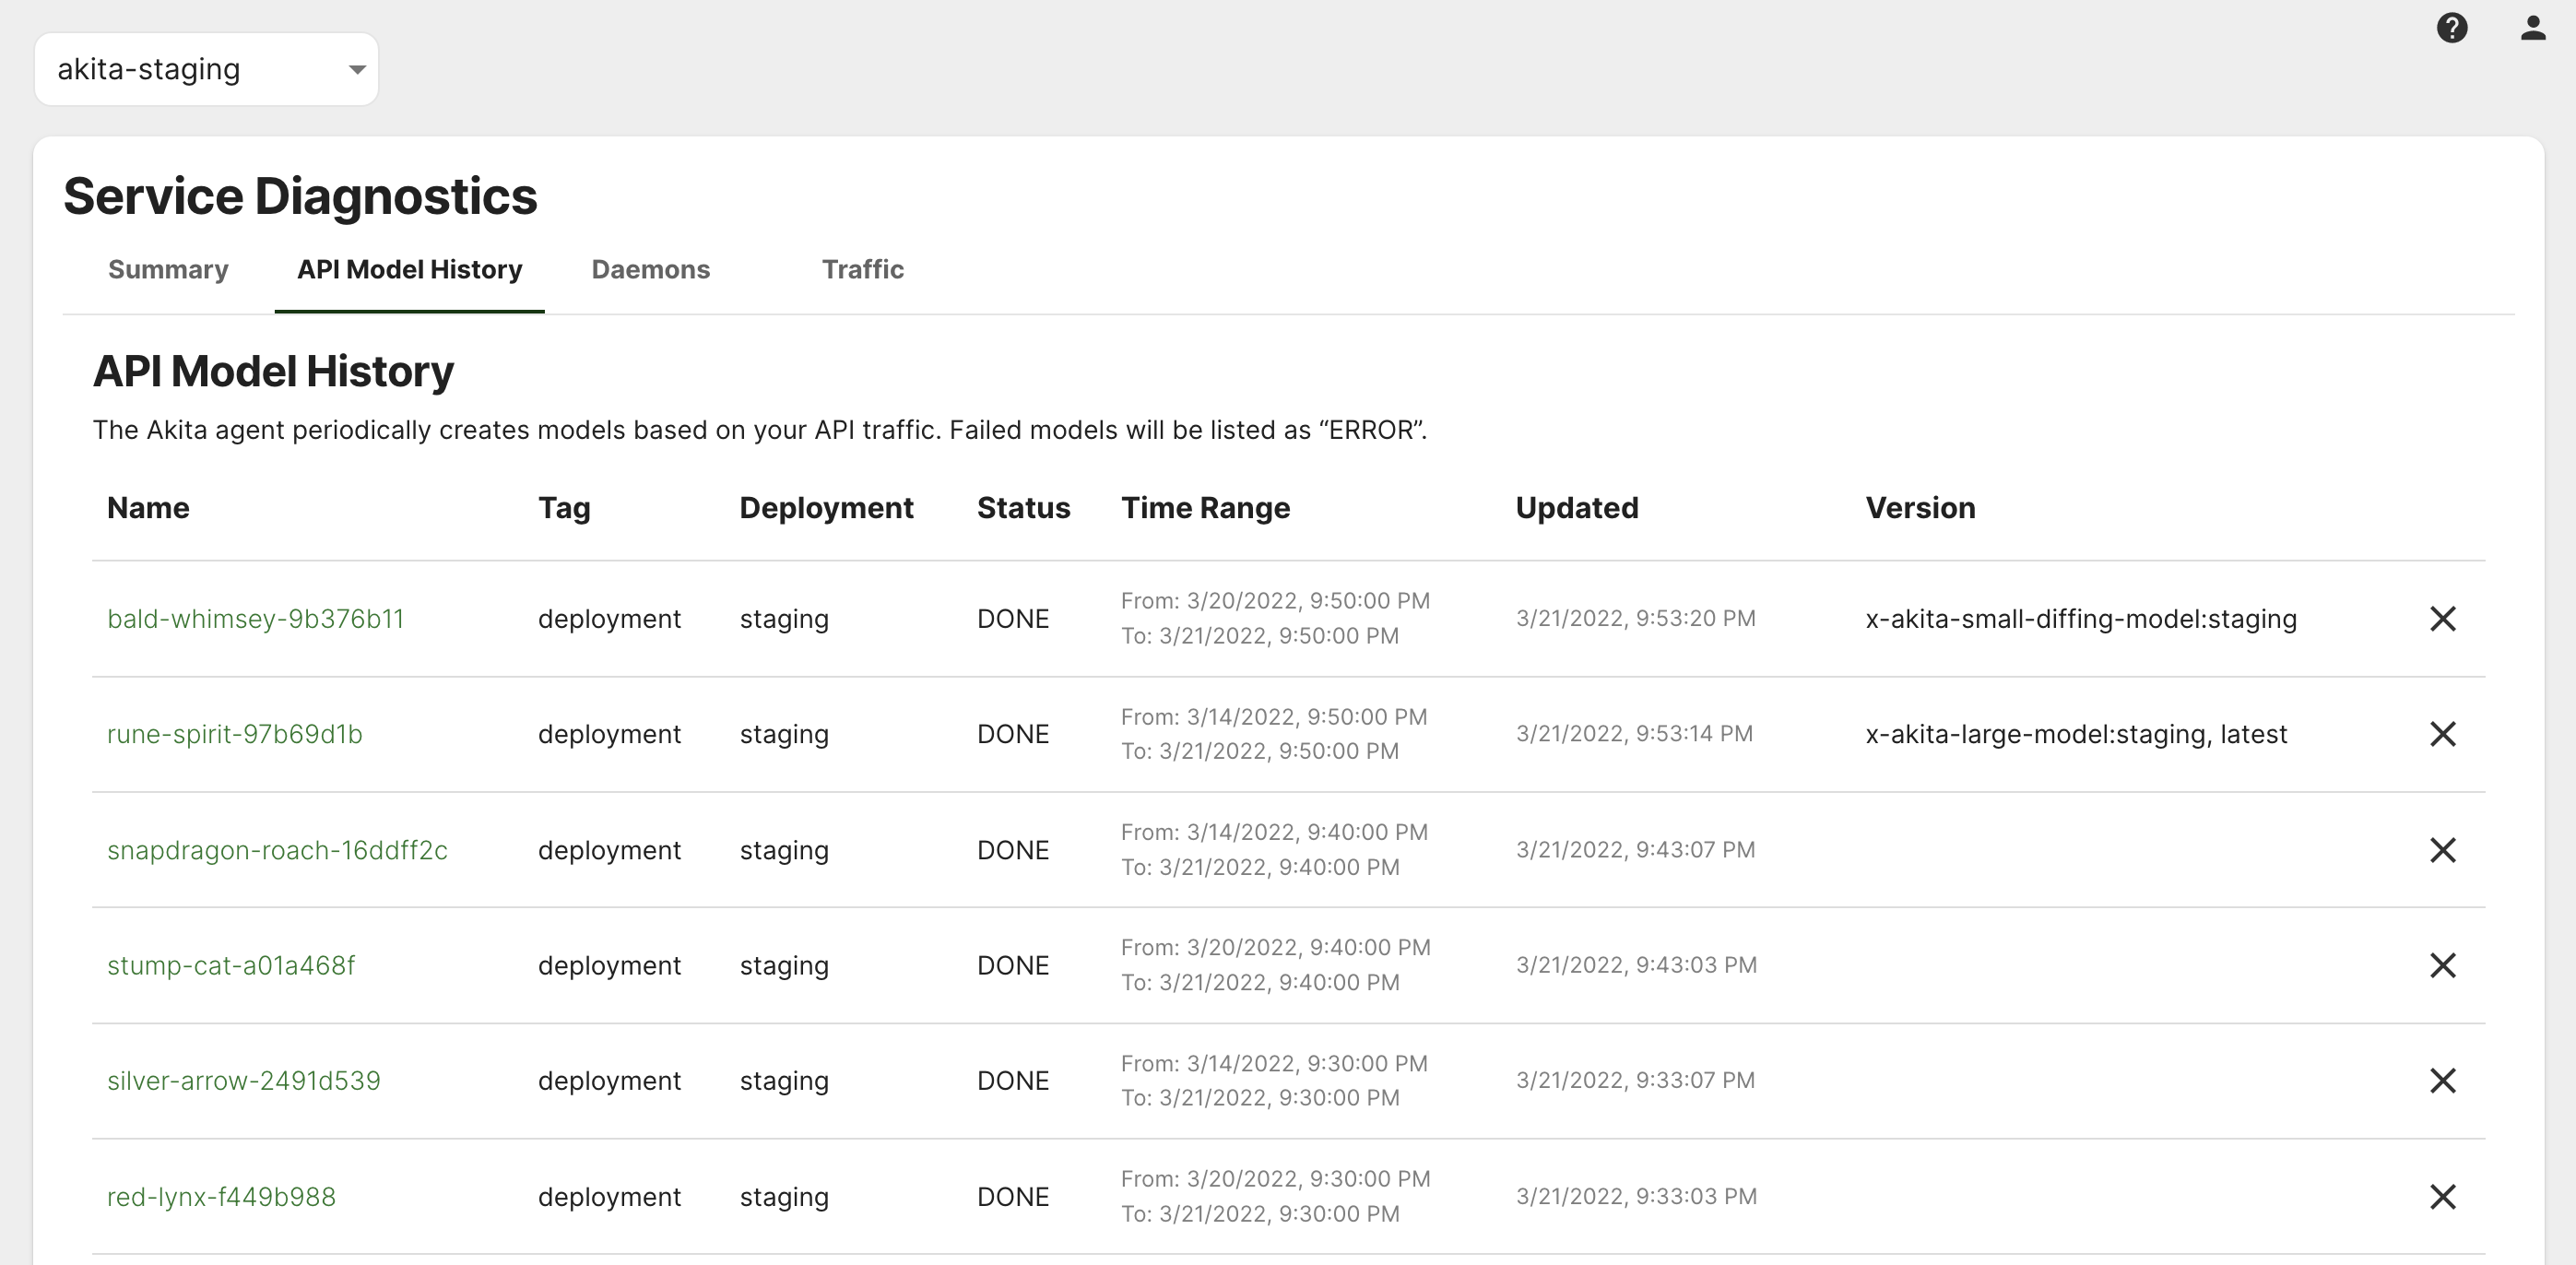The image size is (2576, 1265).
Task: Click X icon for snapdragon-roach-16ddff2c row
Action: tap(2442, 850)
